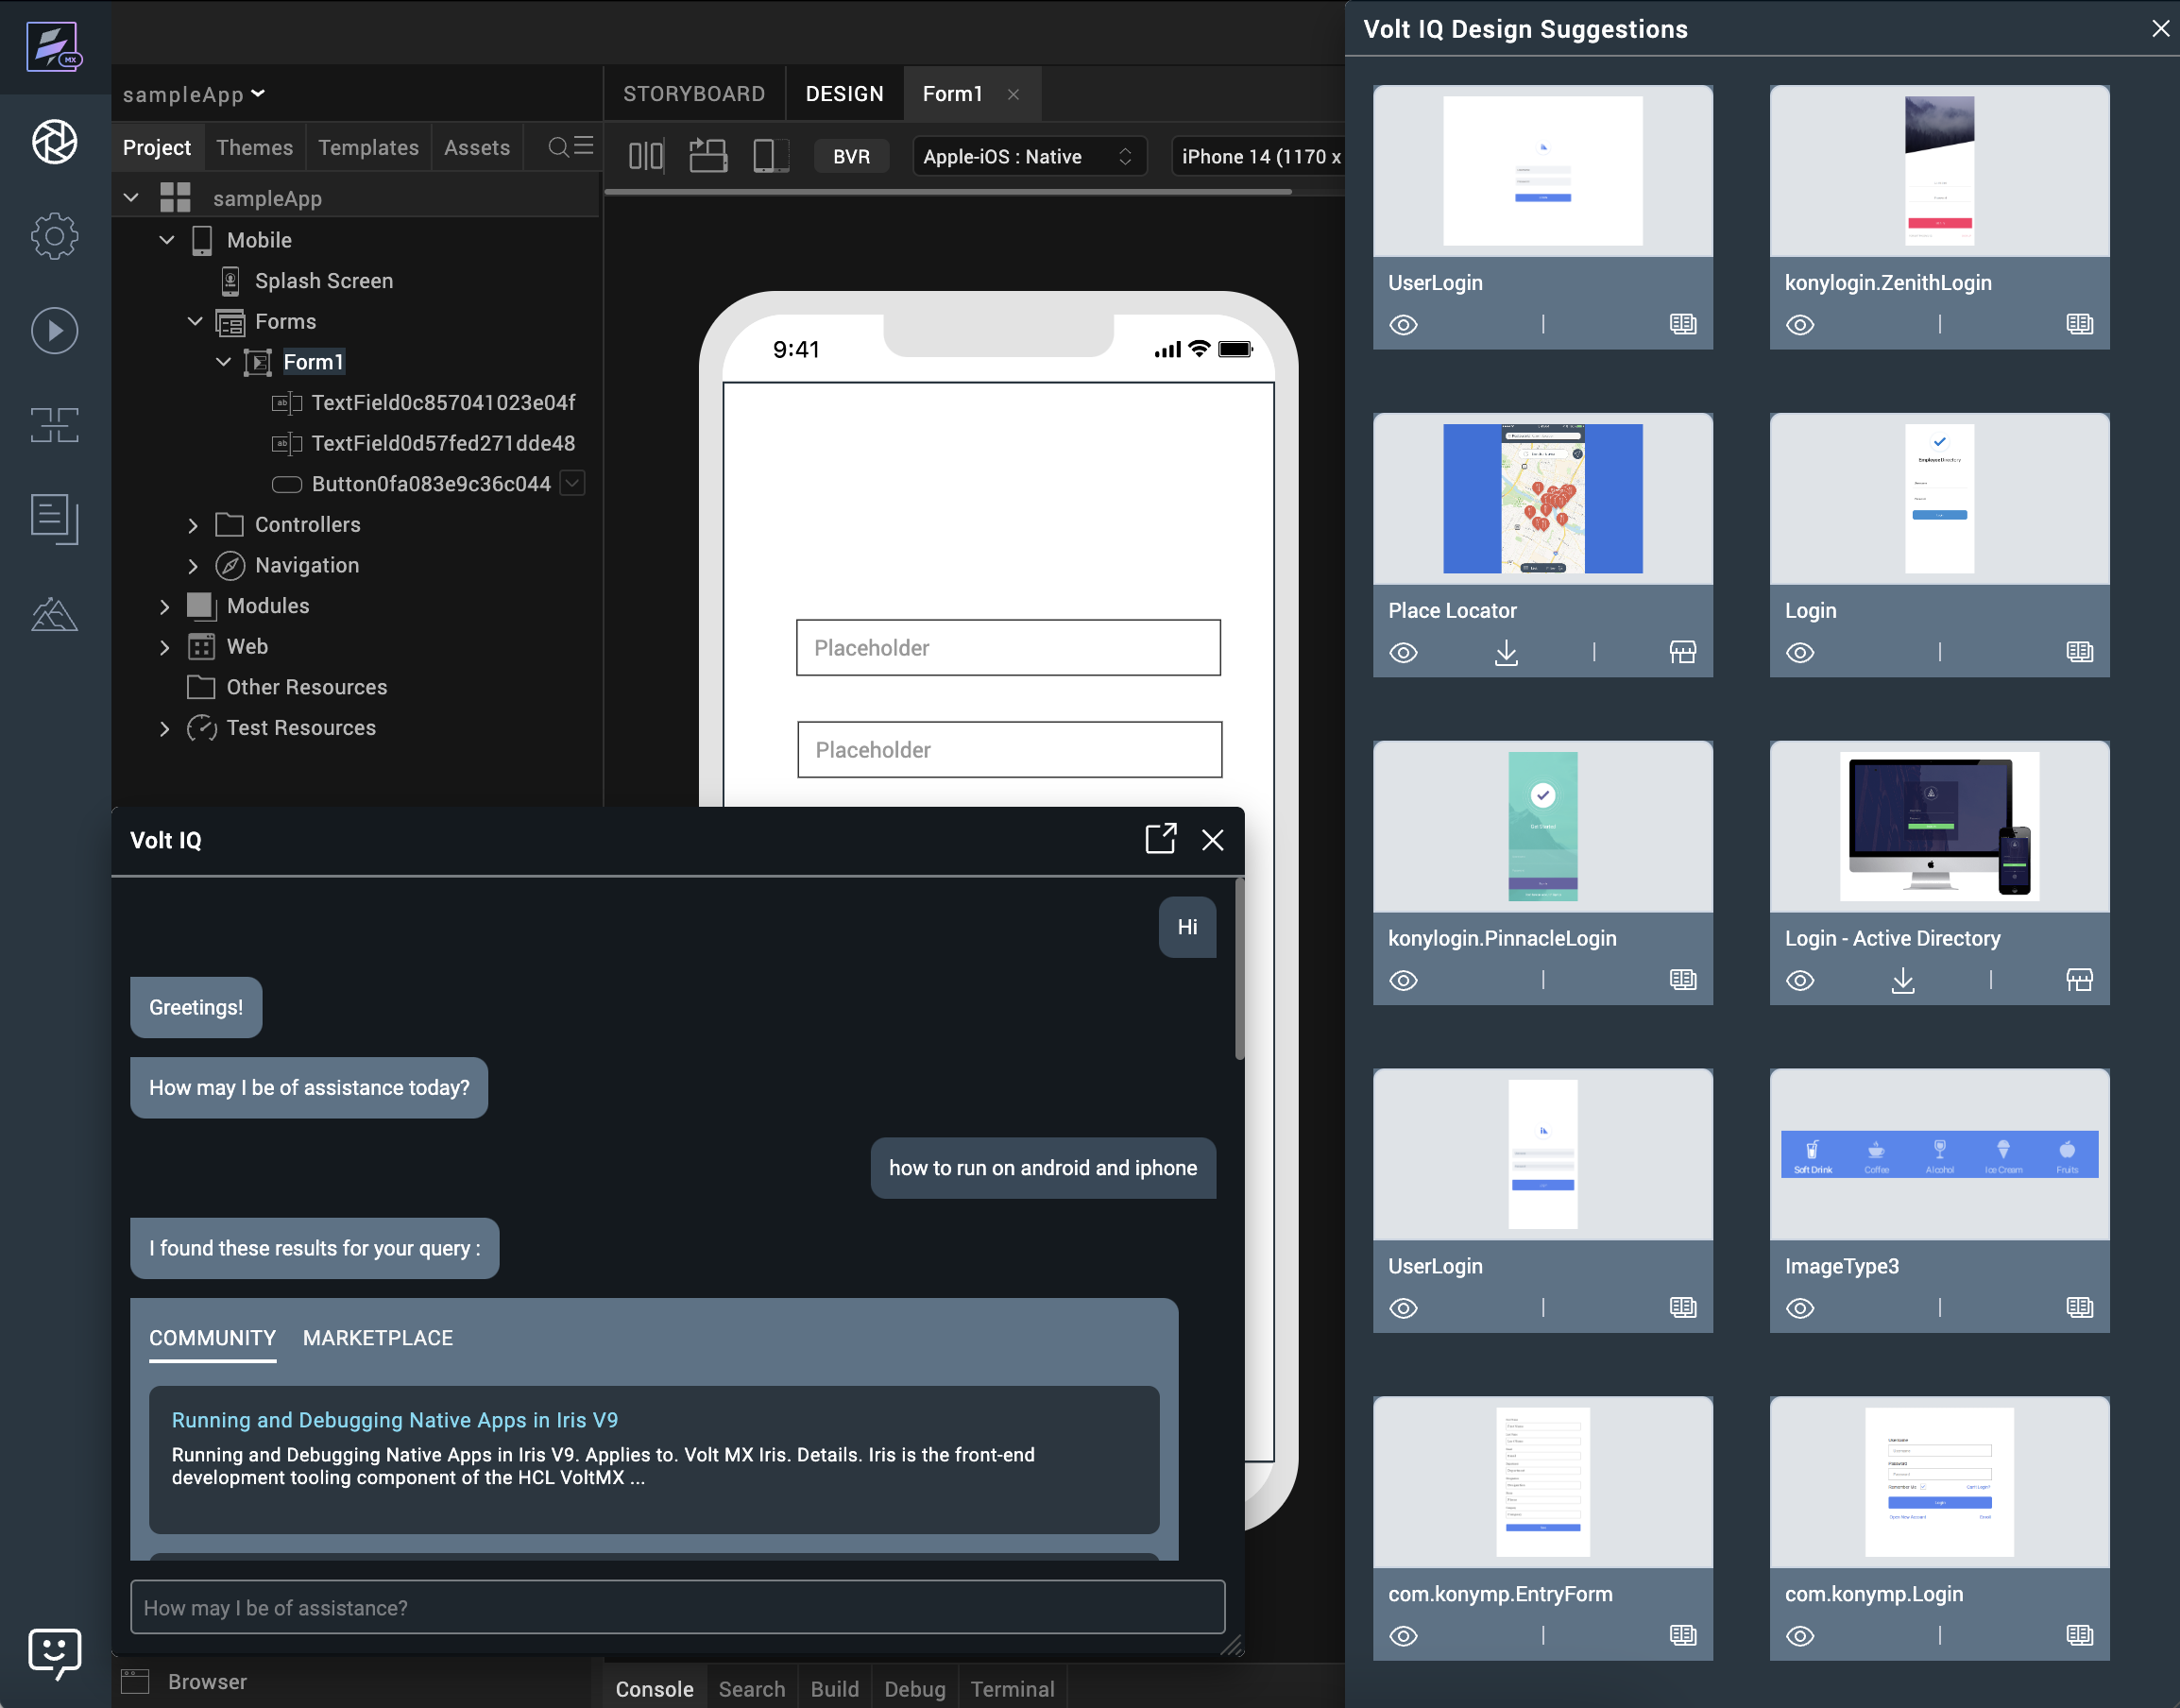Viewport: 2180px width, 1708px height.
Task: Open the Volt IQ chat icon in sidebar
Action: [54, 1652]
